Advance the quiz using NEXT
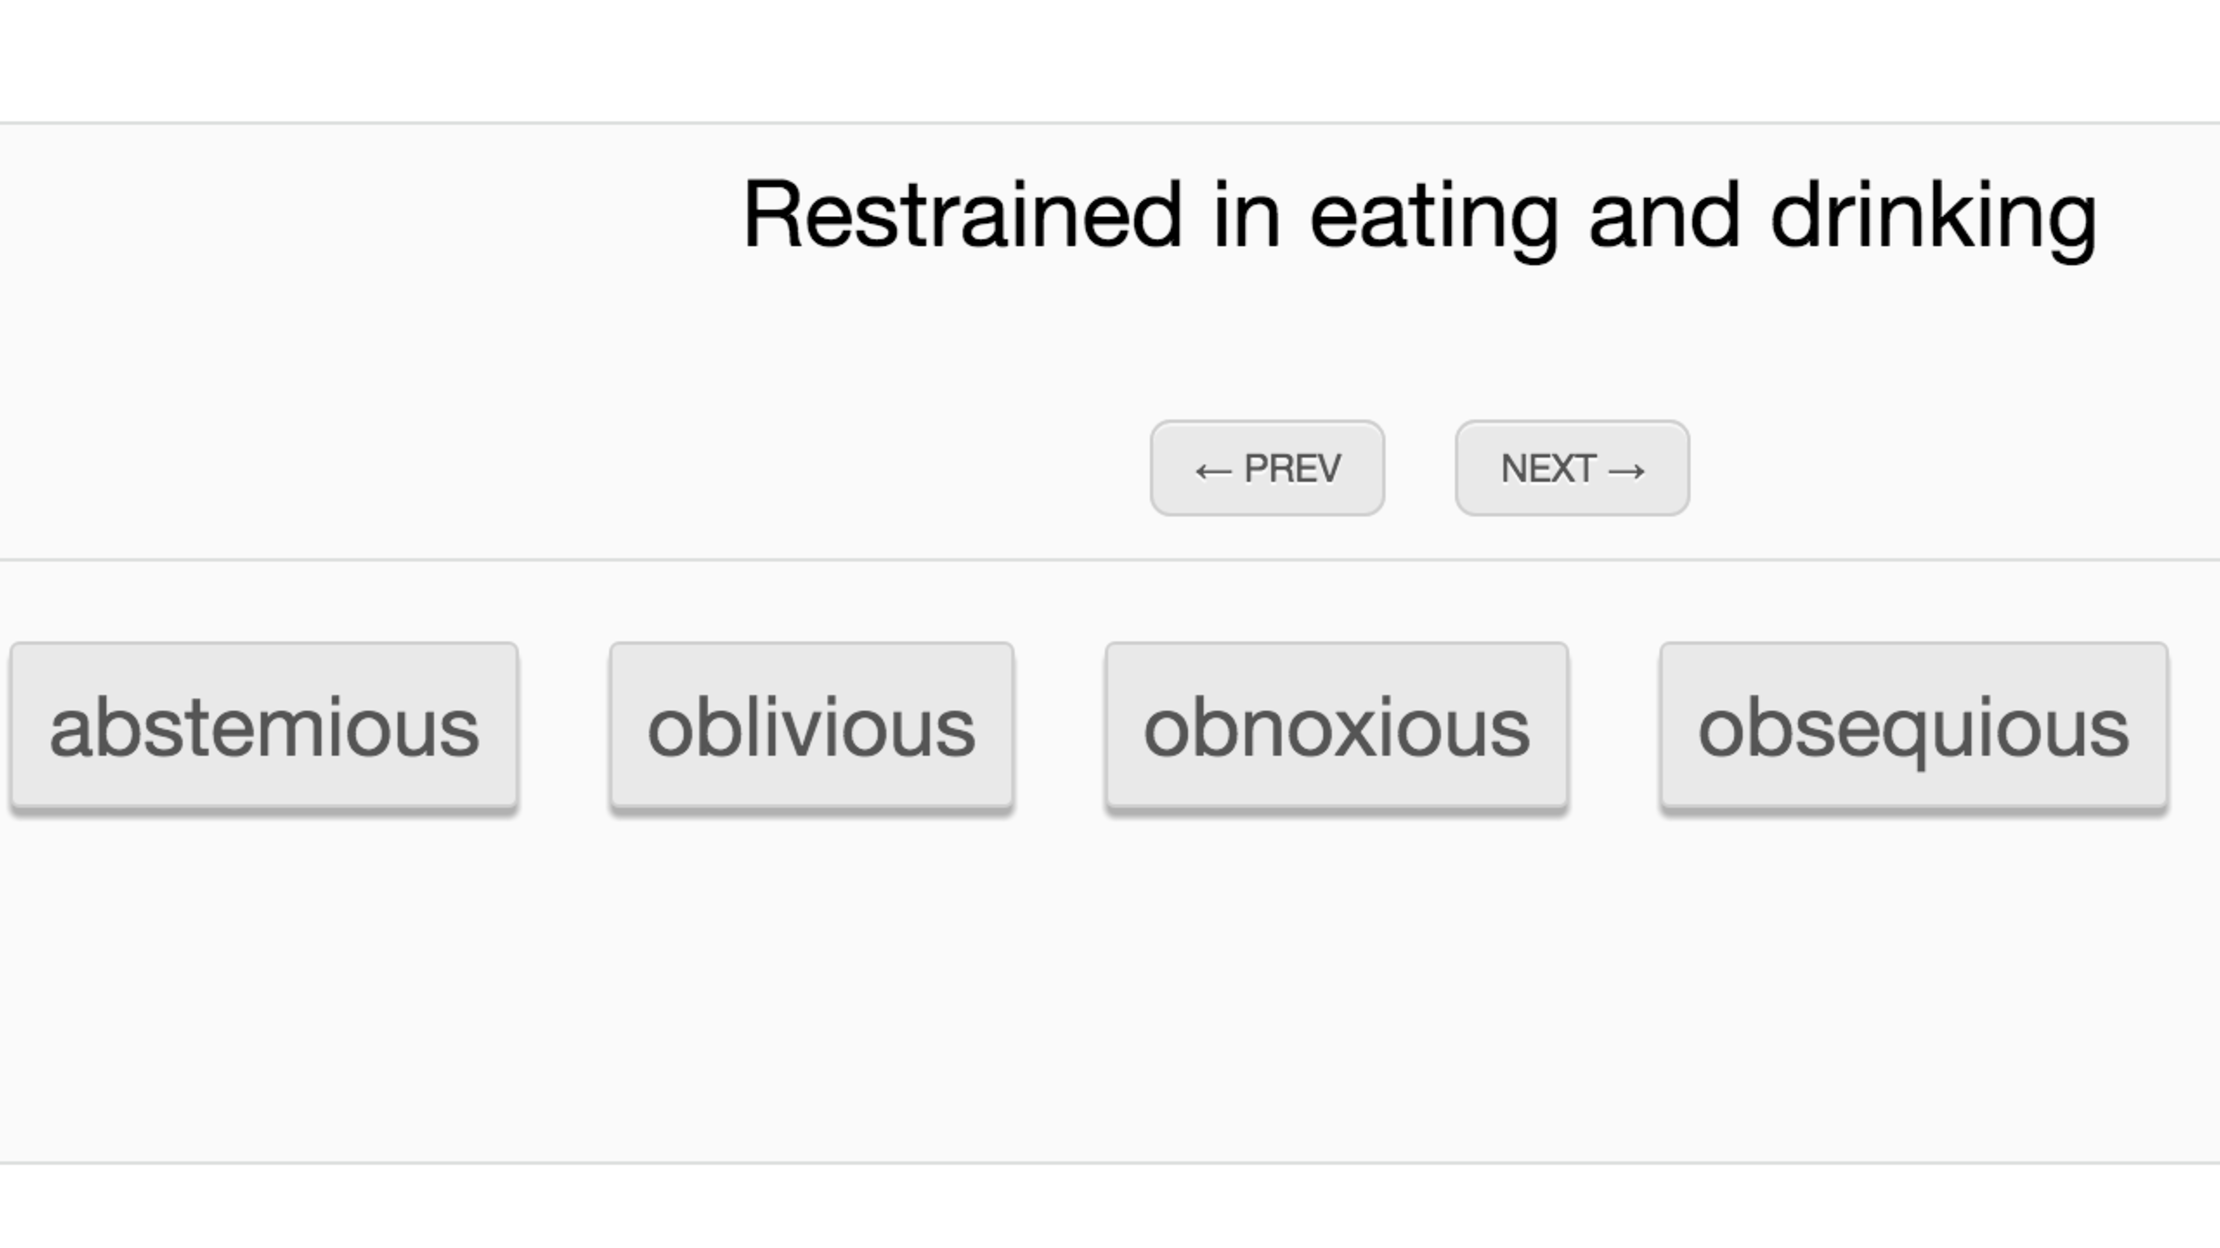Viewport: 2220px width, 1248px height. coord(1570,468)
